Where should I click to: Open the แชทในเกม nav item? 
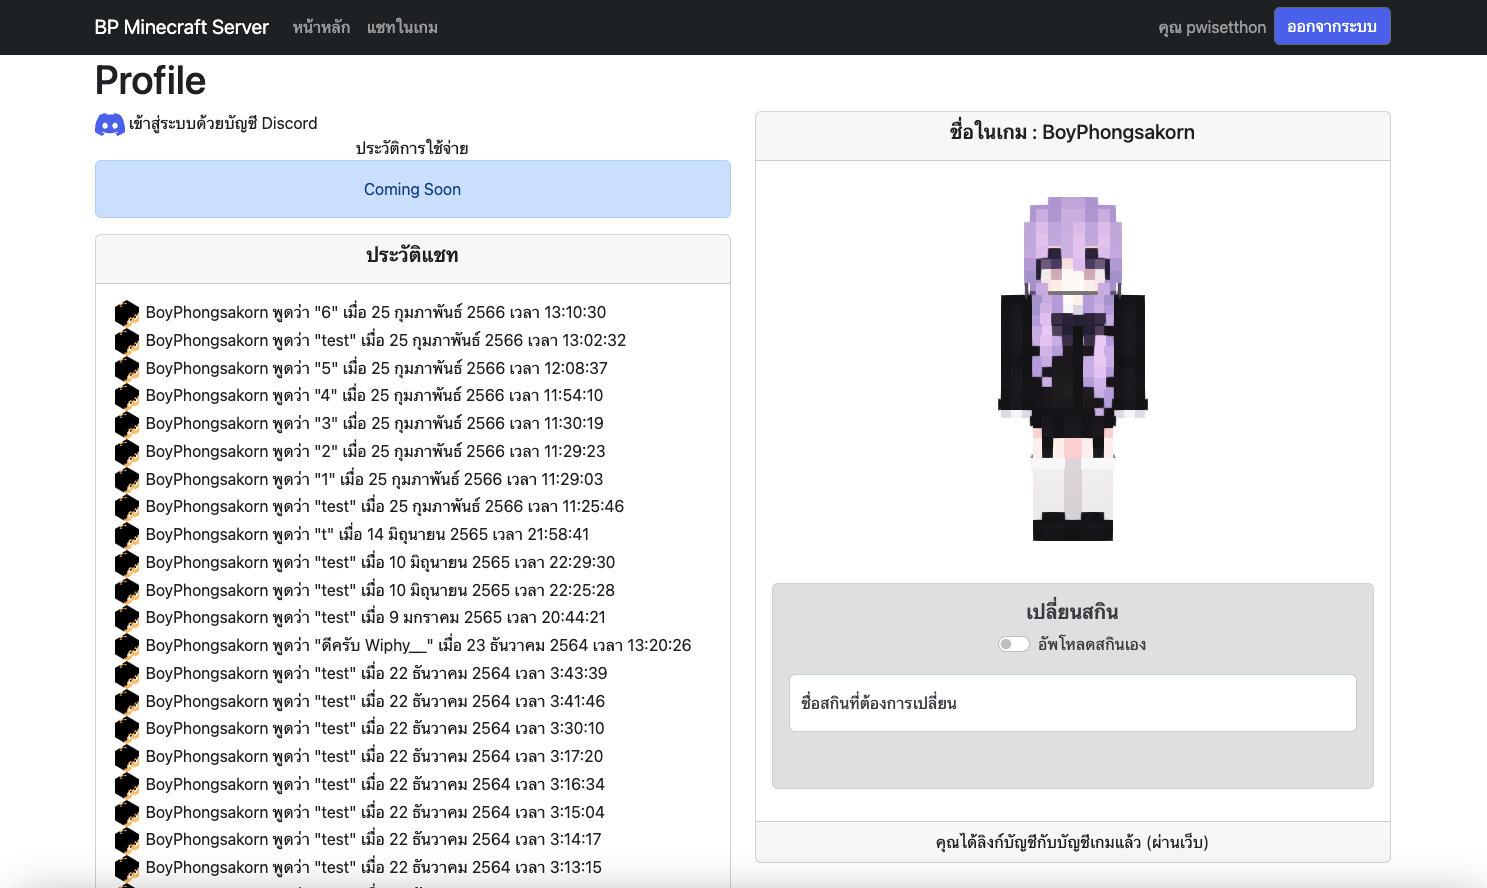pos(402,27)
